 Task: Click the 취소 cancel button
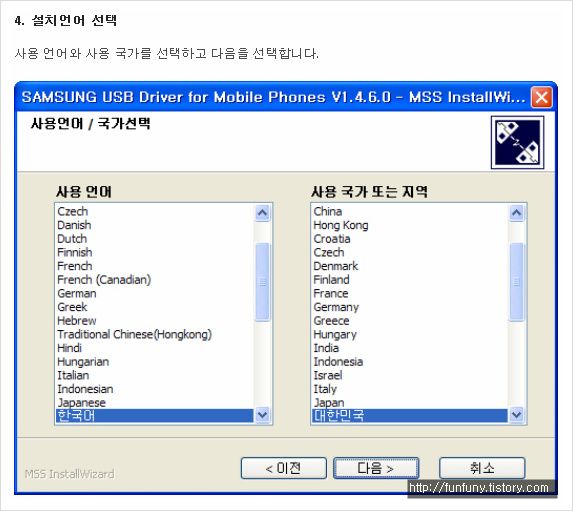[482, 468]
